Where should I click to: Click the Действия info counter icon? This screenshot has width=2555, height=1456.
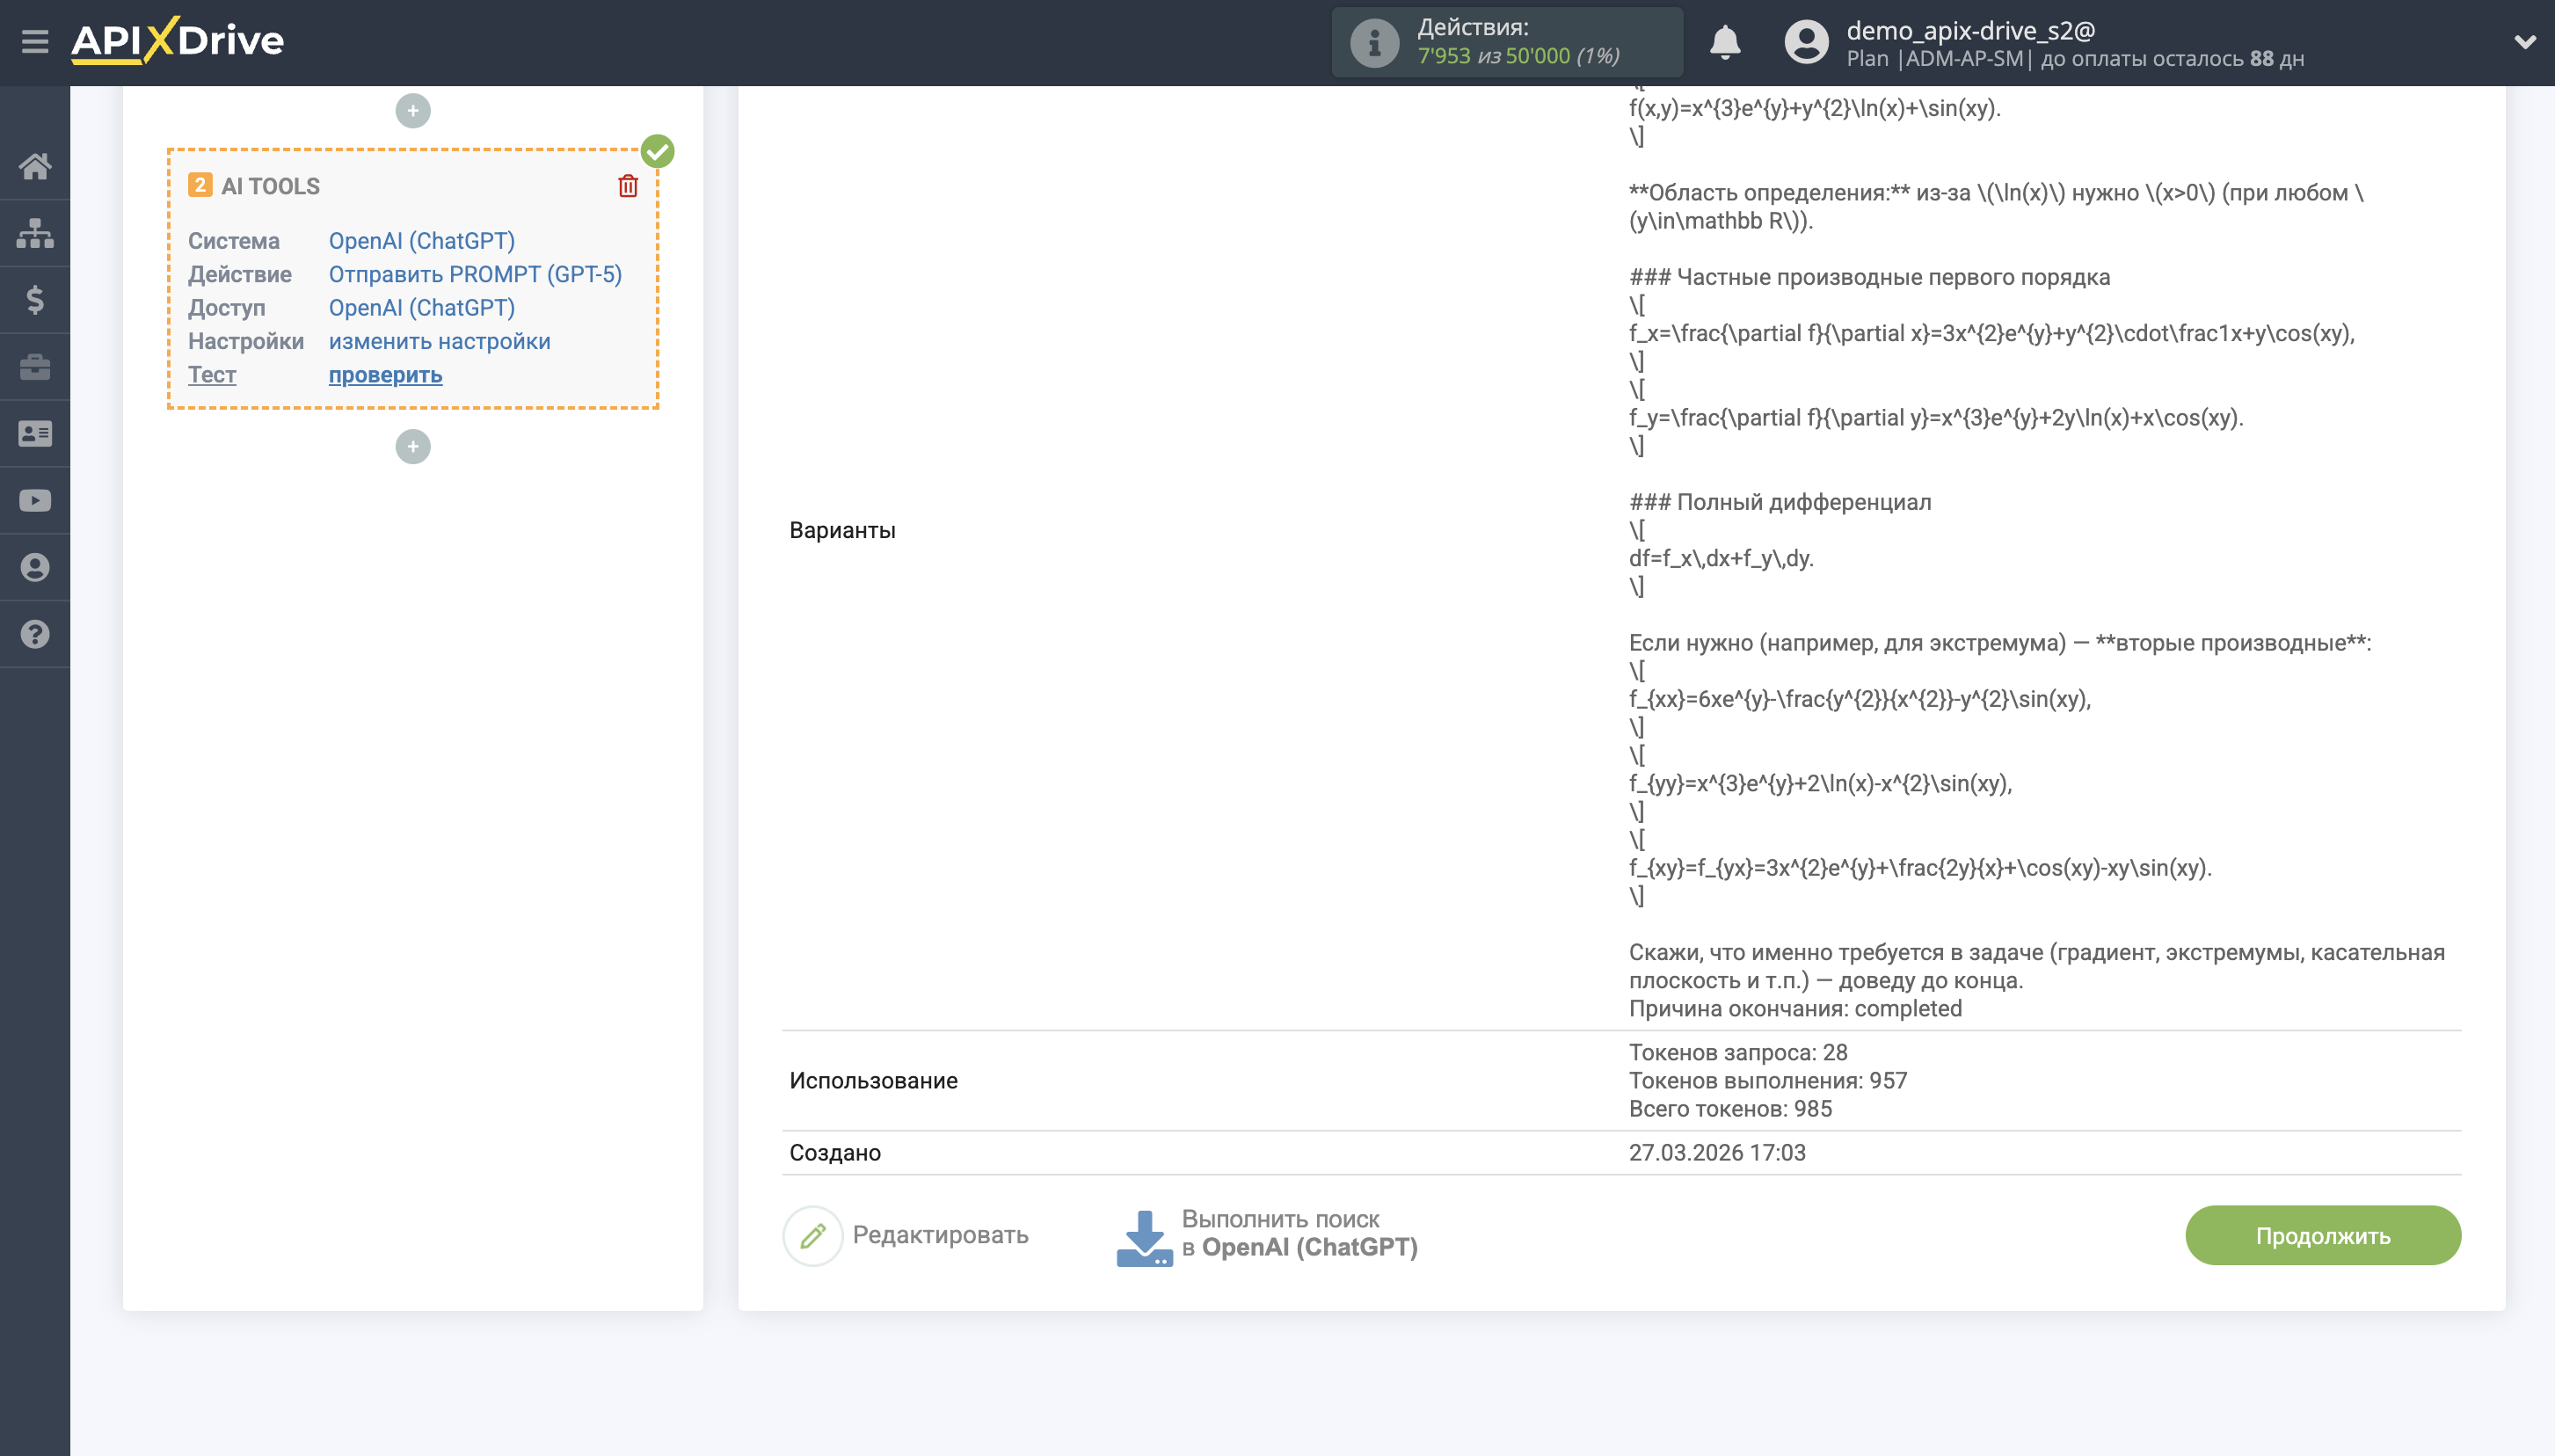point(1374,41)
